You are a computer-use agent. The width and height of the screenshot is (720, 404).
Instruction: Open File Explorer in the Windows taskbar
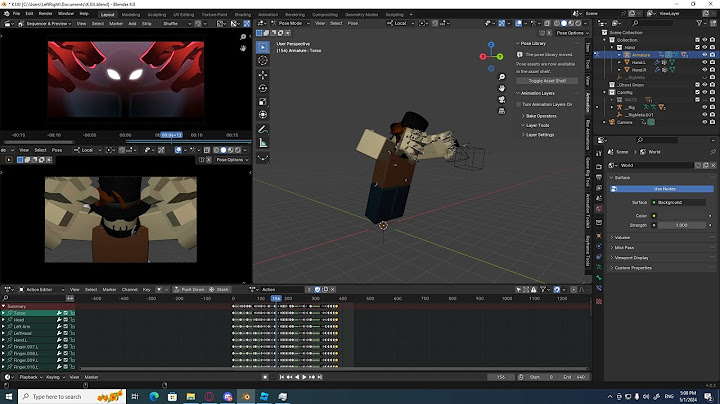[x=191, y=397]
